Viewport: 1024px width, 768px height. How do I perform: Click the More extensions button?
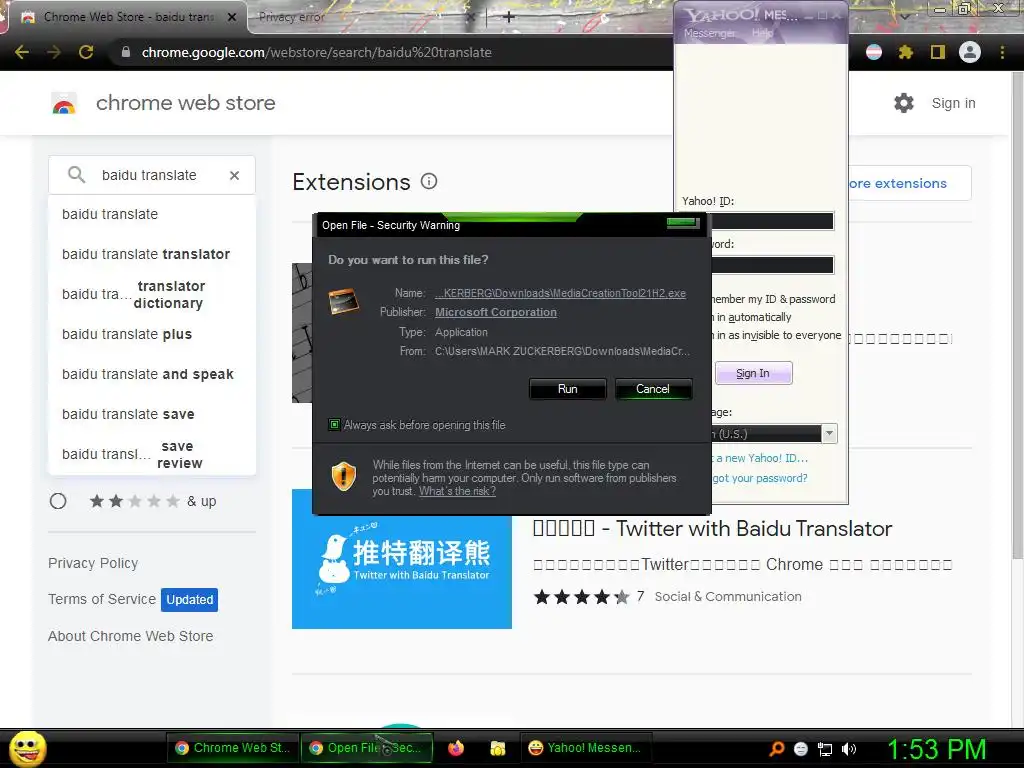(x=908, y=184)
